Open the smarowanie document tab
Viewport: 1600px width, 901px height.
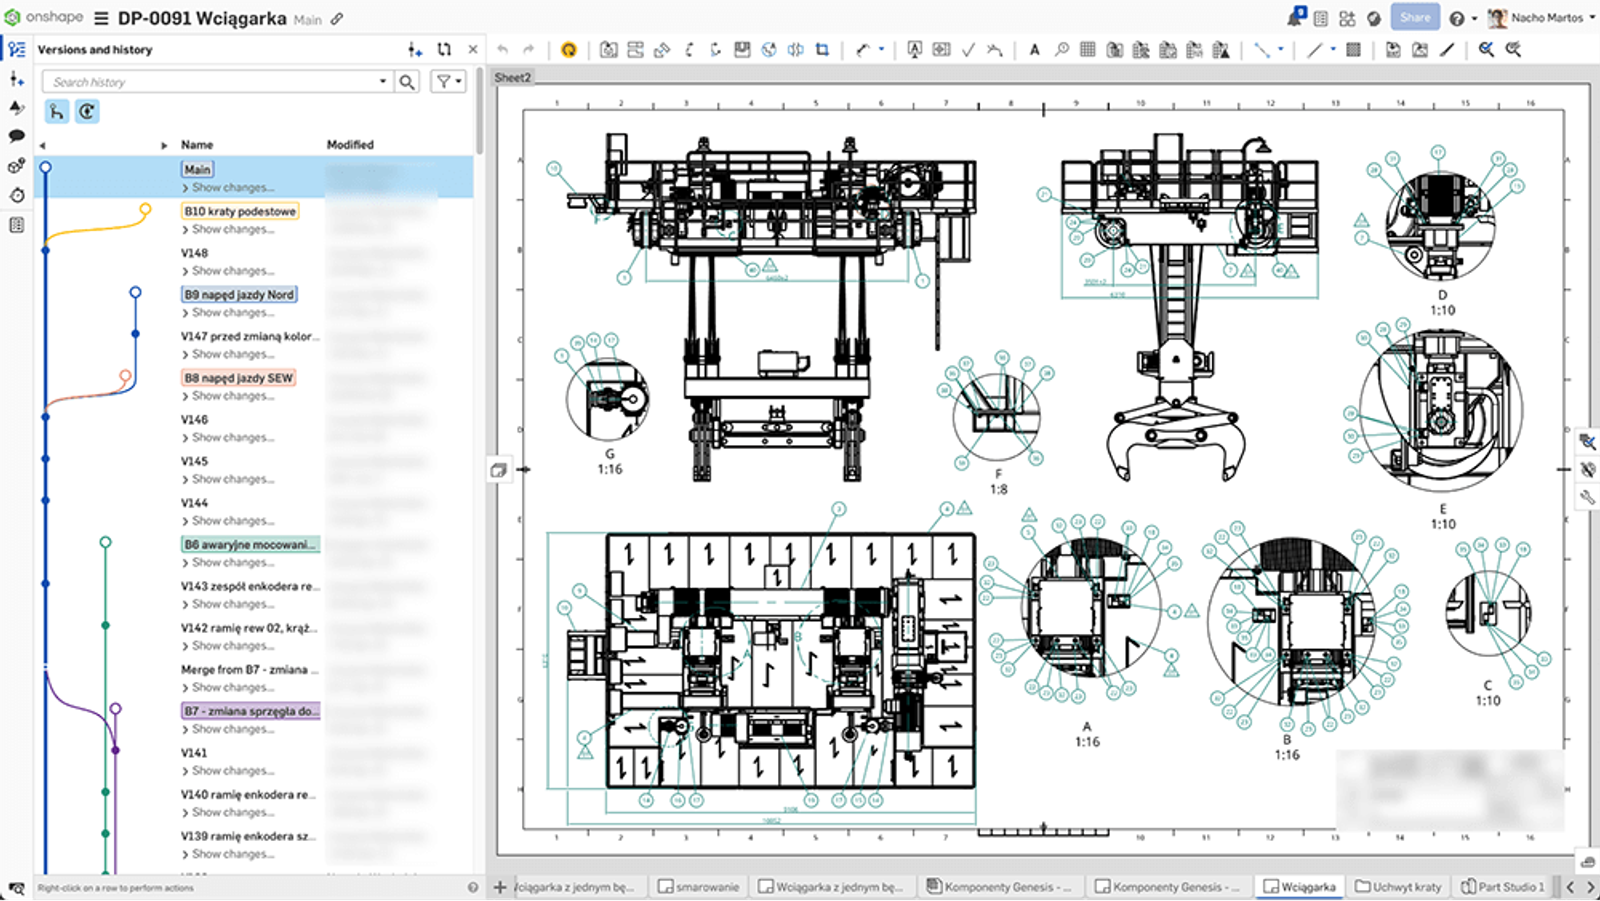pos(699,886)
